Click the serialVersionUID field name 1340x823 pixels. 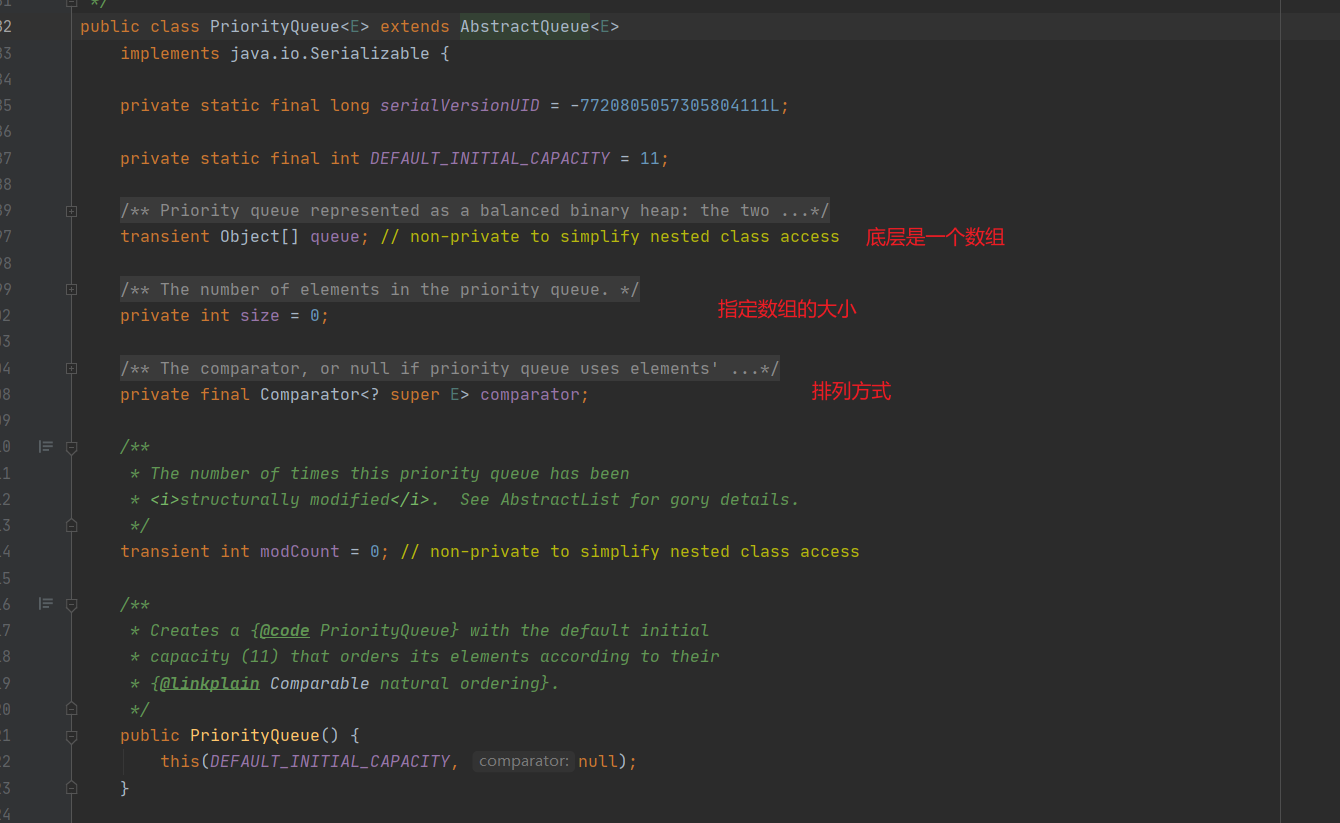[460, 105]
